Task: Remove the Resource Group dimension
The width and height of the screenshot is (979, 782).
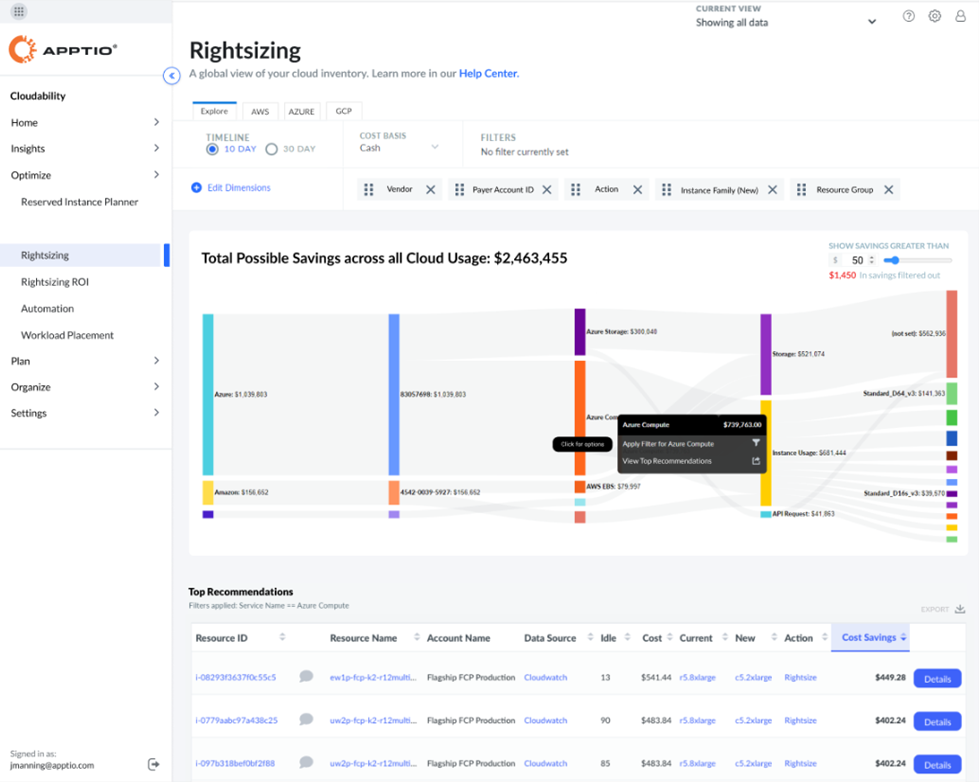Action: tap(888, 190)
